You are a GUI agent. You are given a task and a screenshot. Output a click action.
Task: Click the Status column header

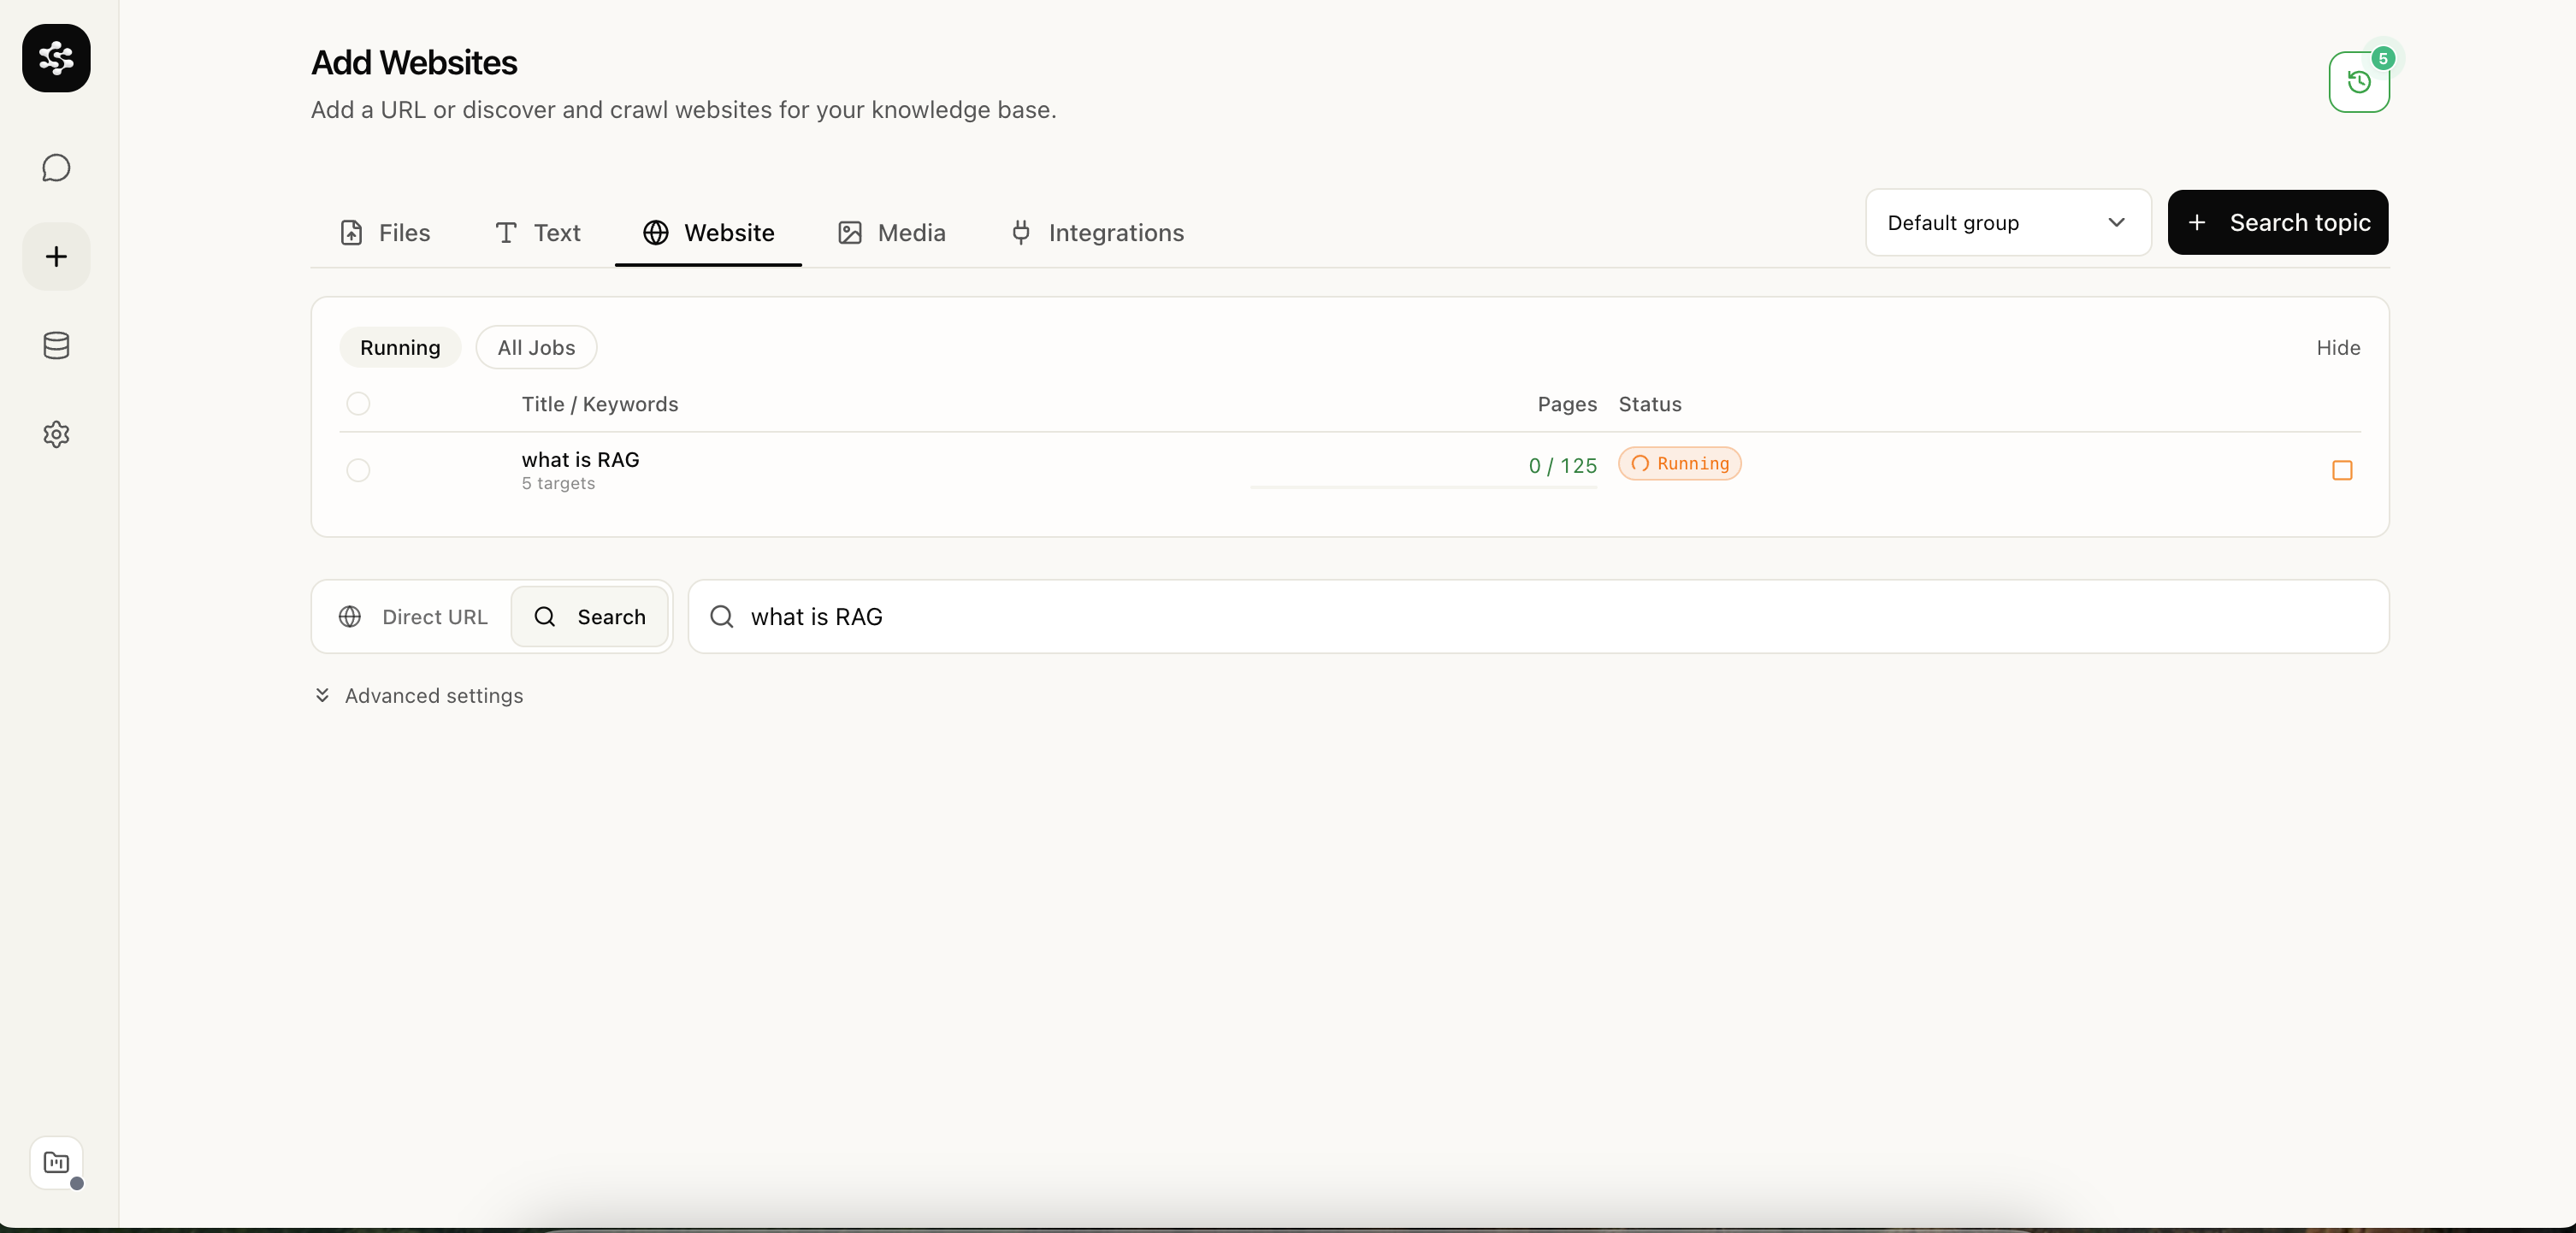click(1650, 404)
